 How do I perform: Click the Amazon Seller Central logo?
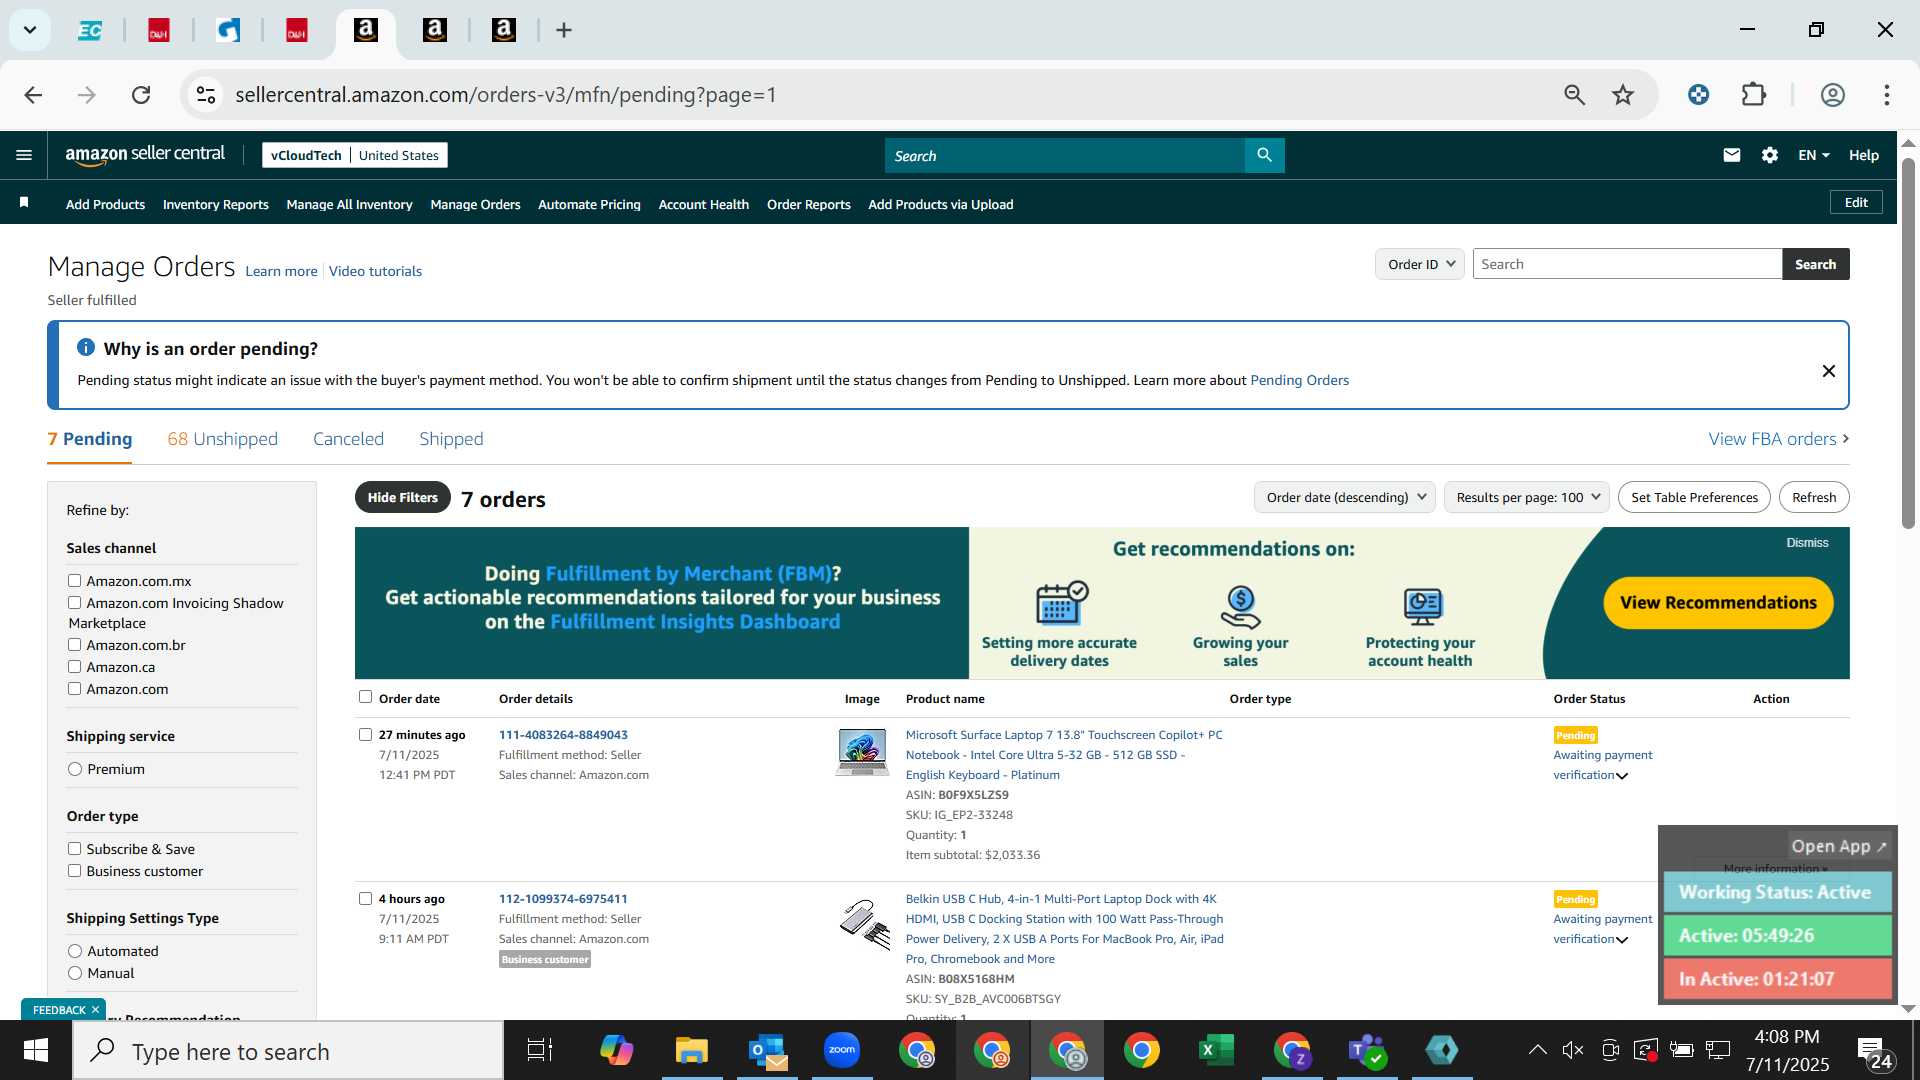[145, 155]
